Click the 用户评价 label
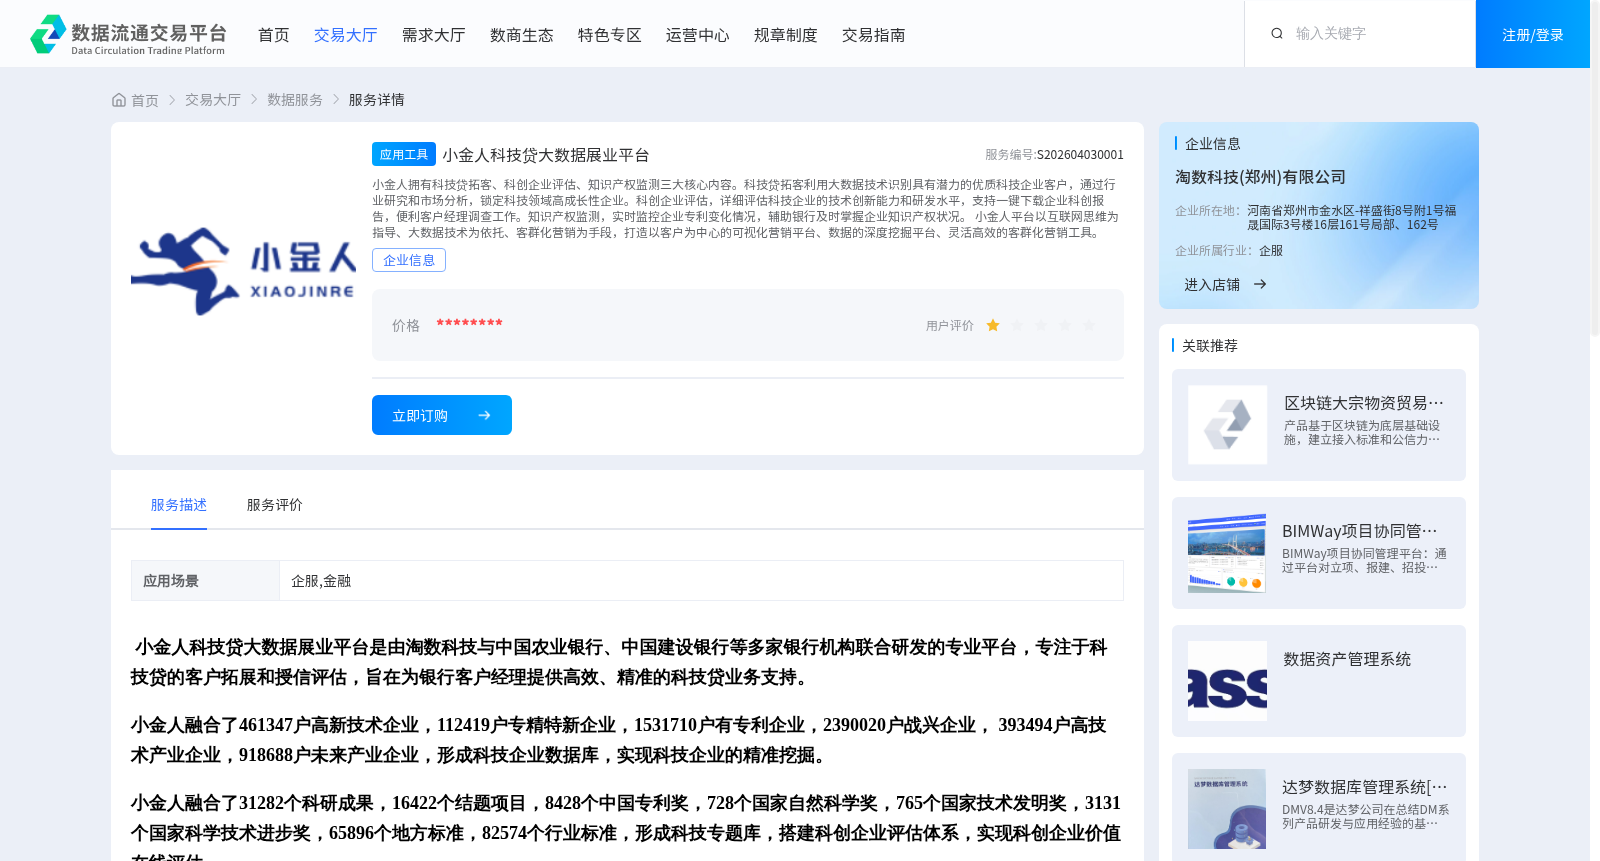The width and height of the screenshot is (1600, 861). click(x=950, y=326)
